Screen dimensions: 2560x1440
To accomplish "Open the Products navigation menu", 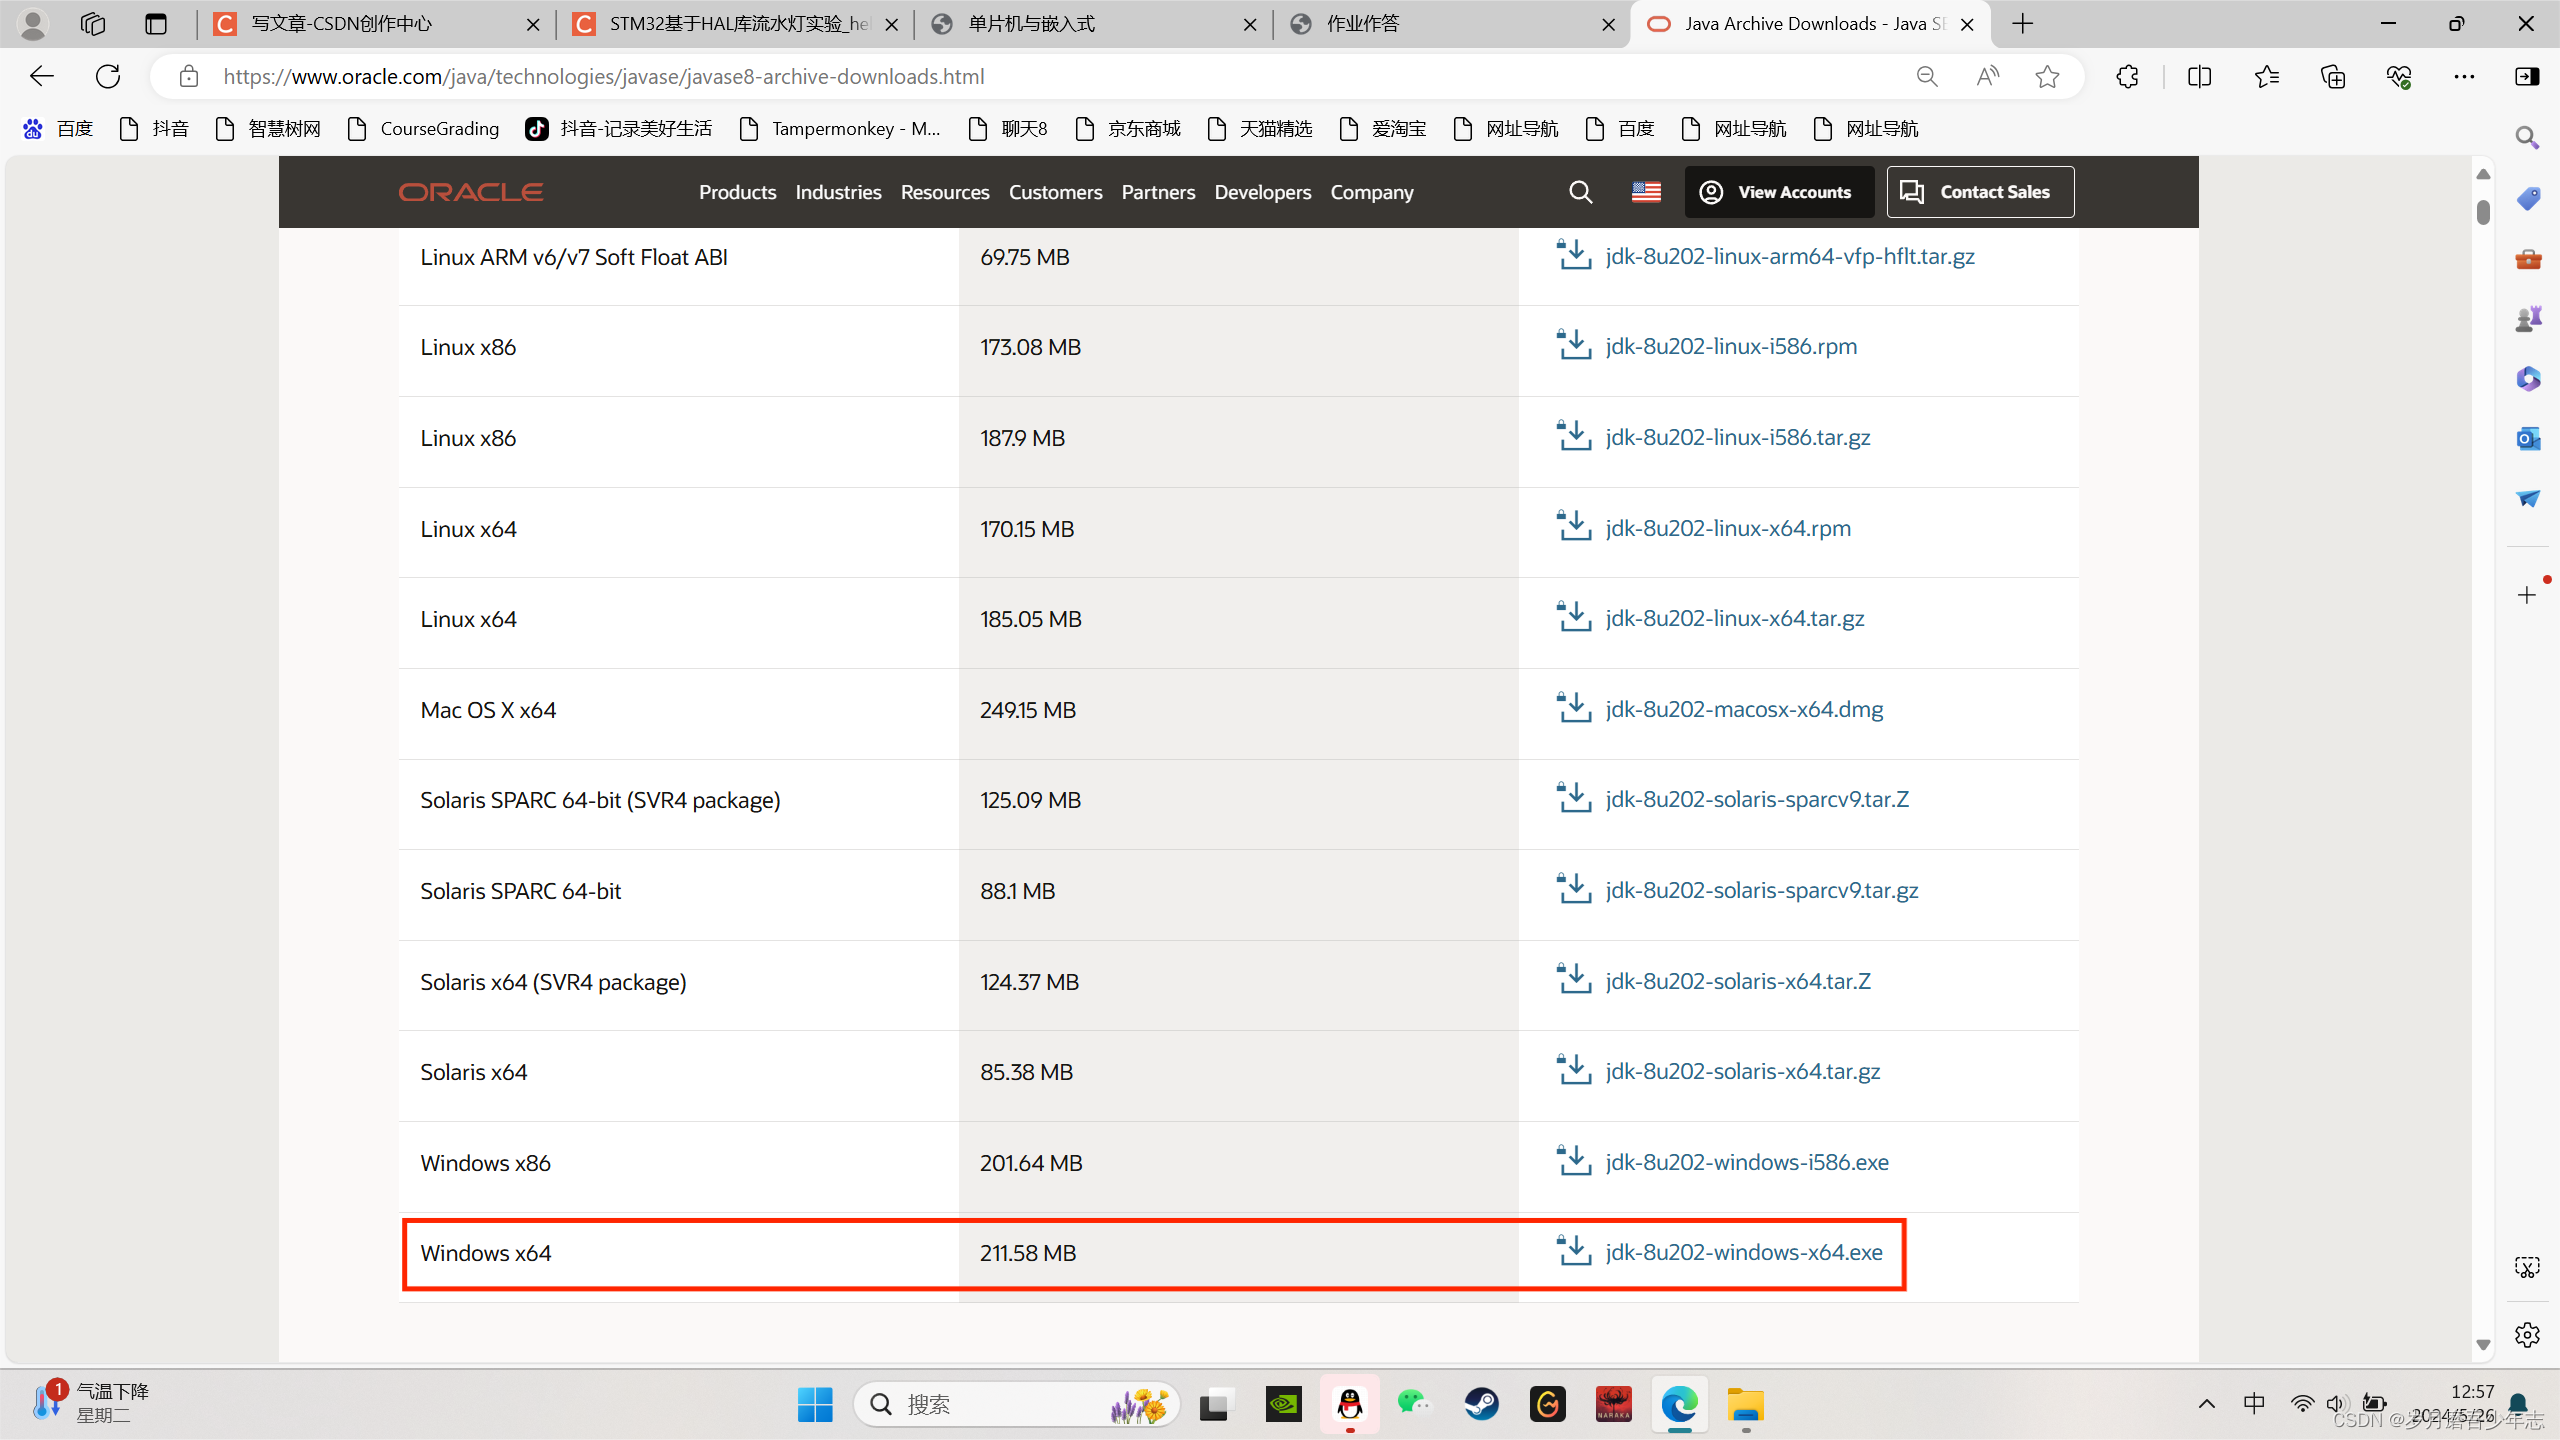I will [x=737, y=192].
